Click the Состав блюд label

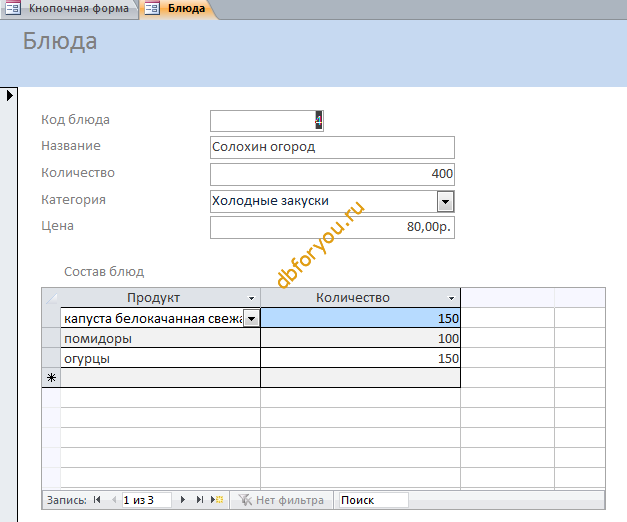104,272
